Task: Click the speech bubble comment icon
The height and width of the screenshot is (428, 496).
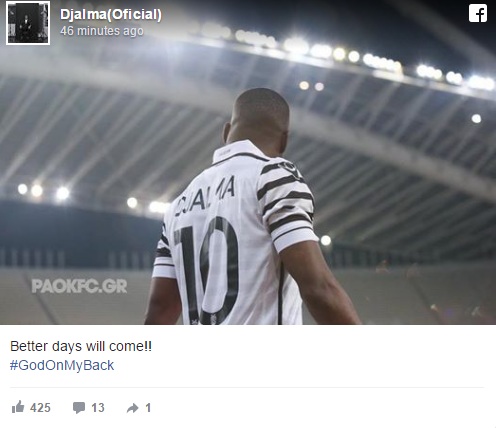Action: click(79, 408)
